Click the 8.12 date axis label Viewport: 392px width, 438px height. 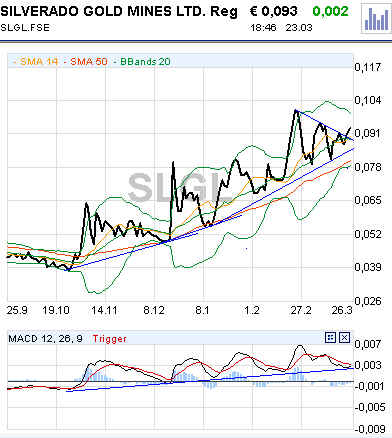tap(154, 310)
